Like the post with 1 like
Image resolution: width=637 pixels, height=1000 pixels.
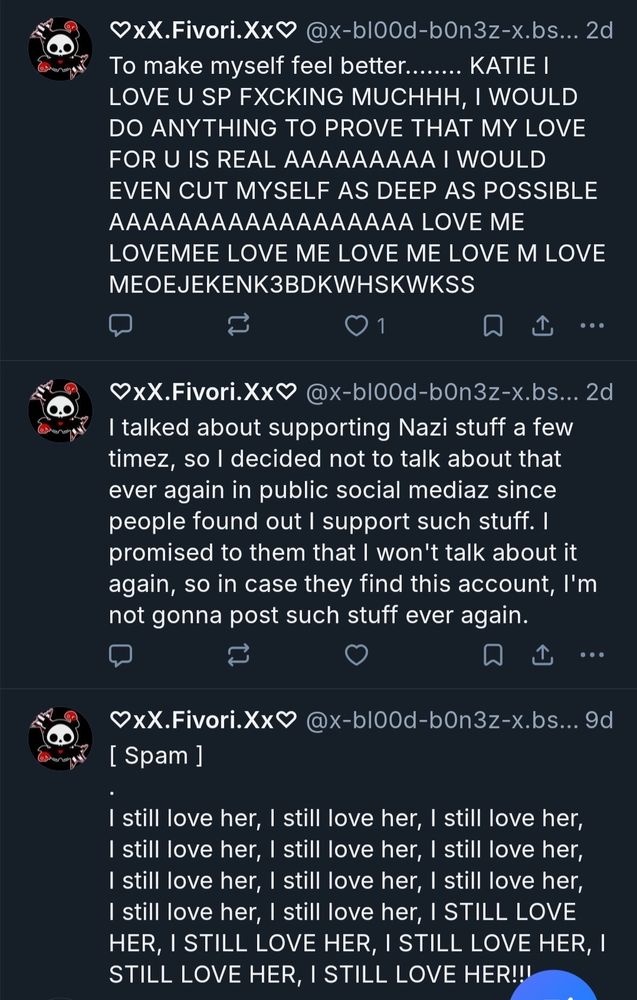(x=357, y=325)
